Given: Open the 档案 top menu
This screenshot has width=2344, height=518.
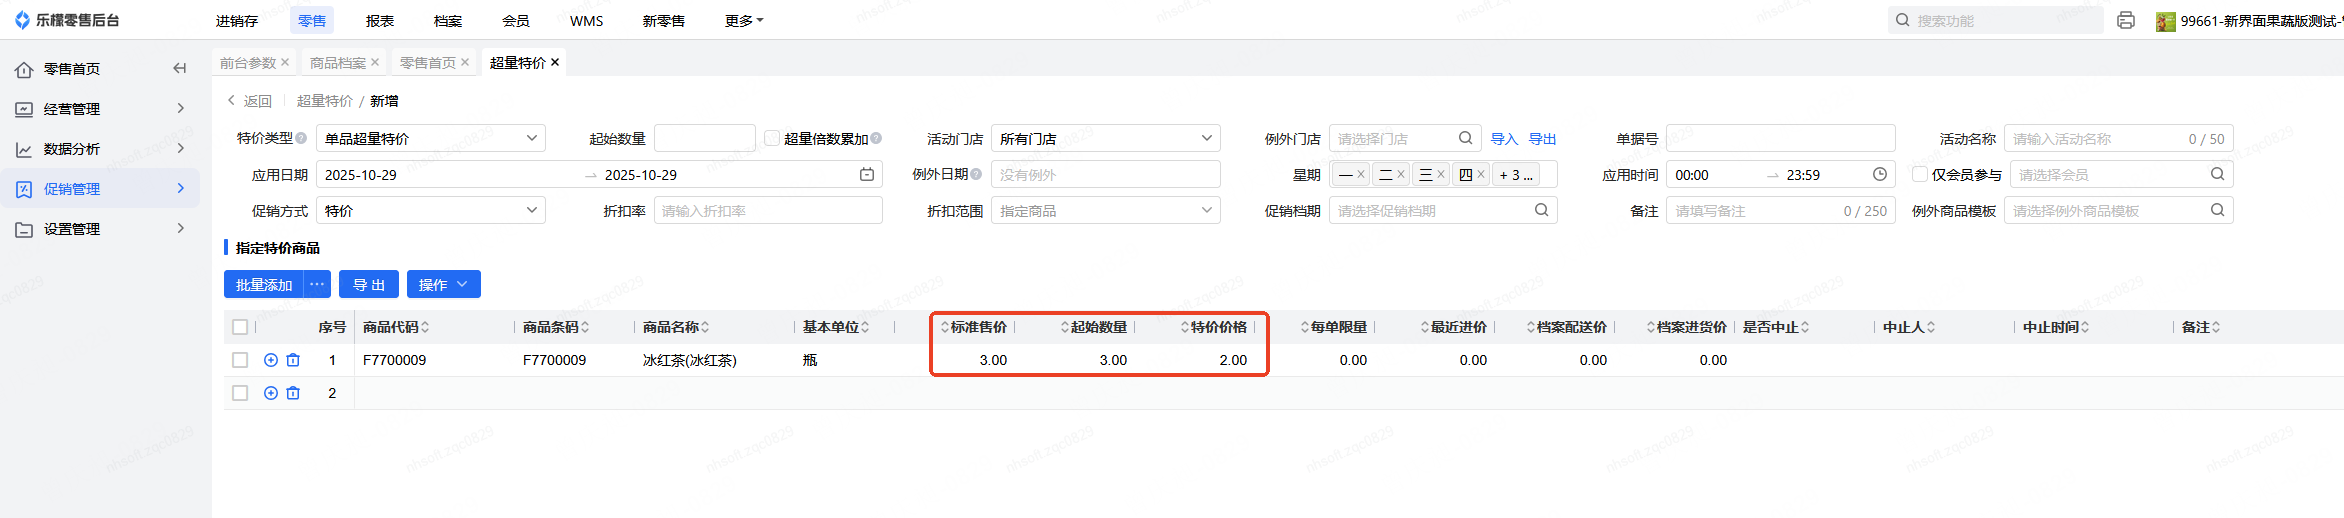Looking at the screenshot, I should (x=448, y=20).
